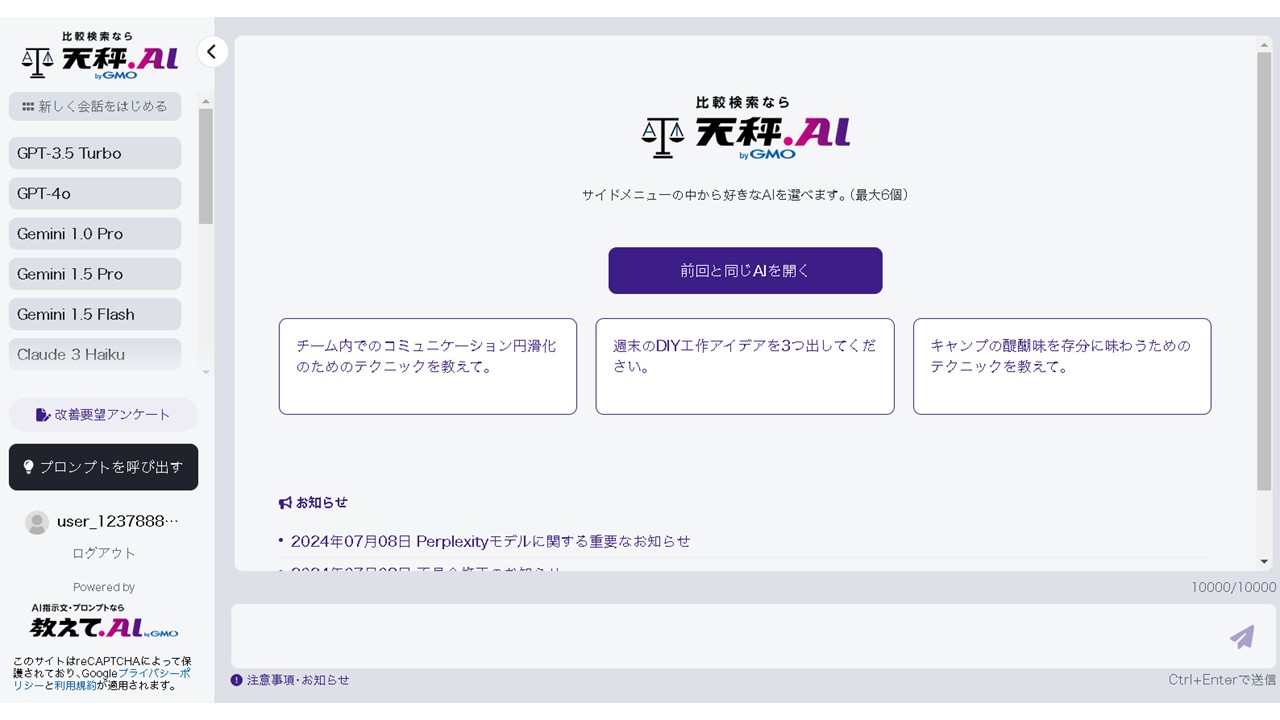
Task: Click the DIY工作アイデア suggestion card
Action: tap(744, 366)
